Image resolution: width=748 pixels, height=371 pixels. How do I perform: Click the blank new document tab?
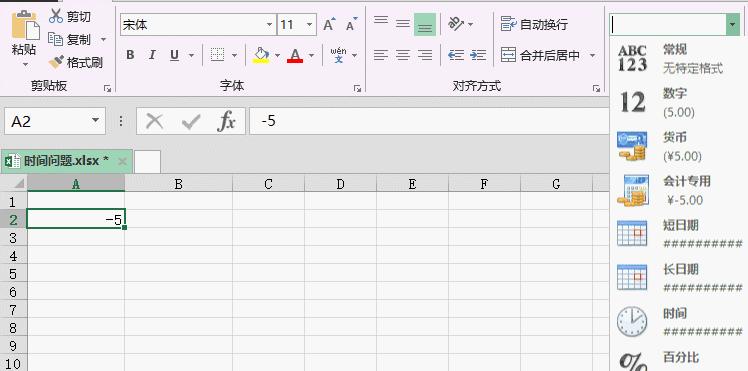click(147, 162)
